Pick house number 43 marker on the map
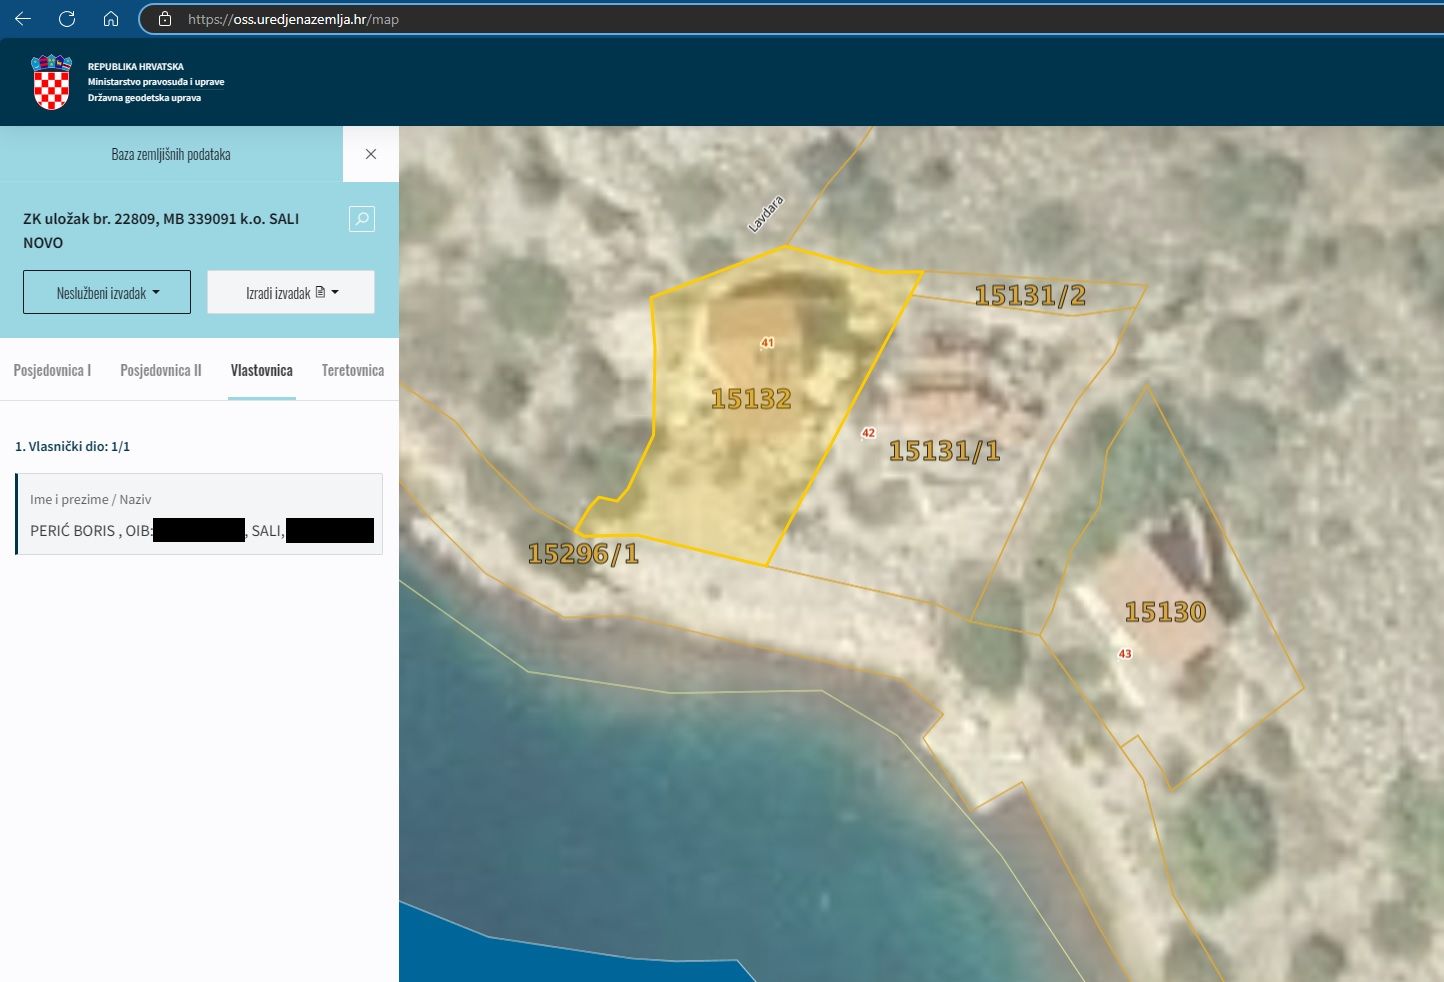Screen dimensions: 1444x982 (1125, 654)
